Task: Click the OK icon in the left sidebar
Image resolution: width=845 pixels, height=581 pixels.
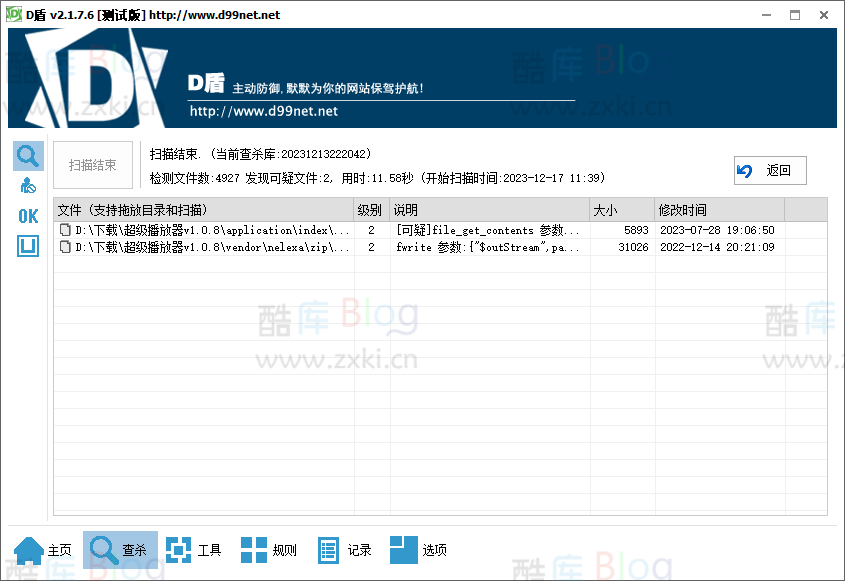Action: (27, 216)
